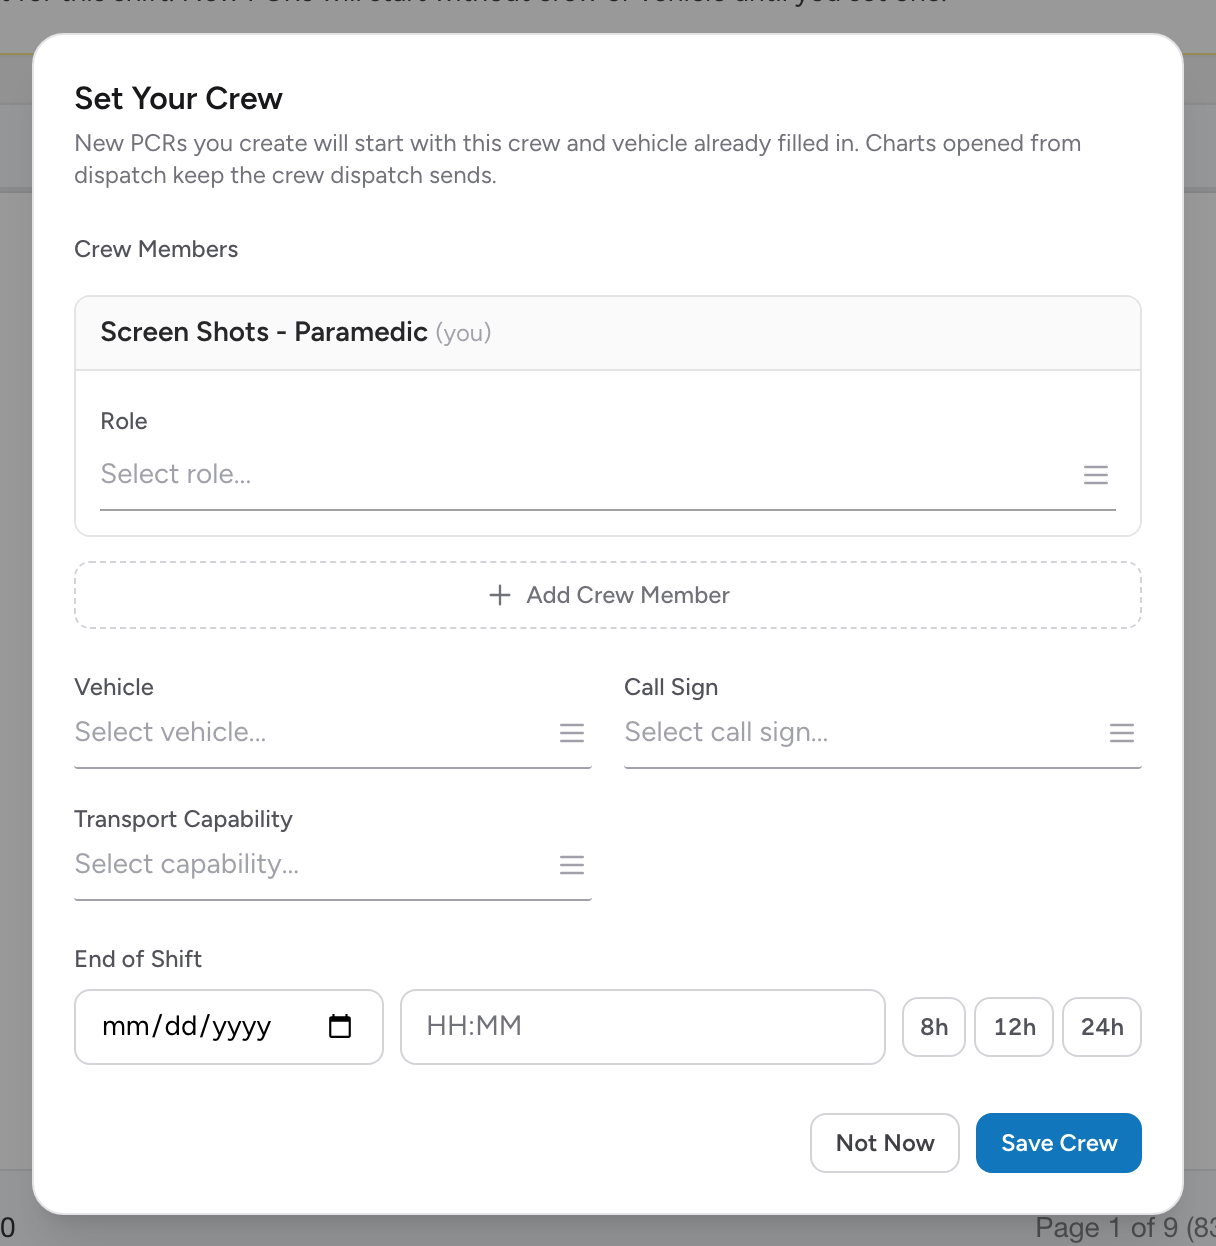1216x1246 pixels.
Task: Click the plus icon beside Add Crew Member
Action: (x=500, y=595)
